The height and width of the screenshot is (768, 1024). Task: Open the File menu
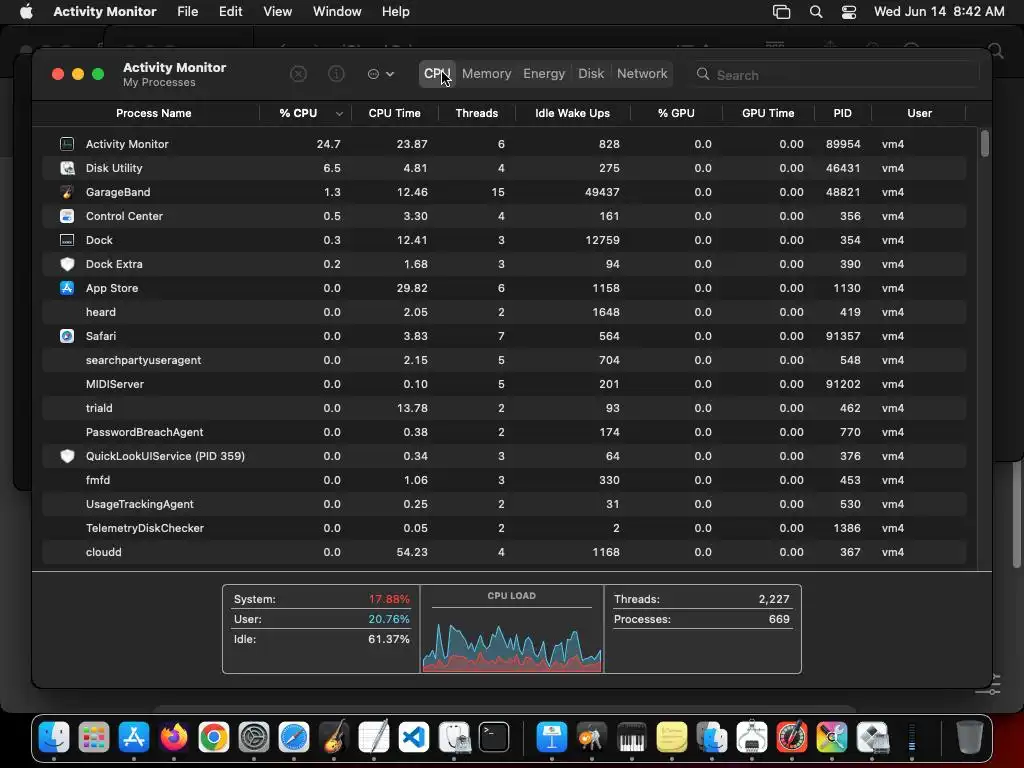pos(187,12)
